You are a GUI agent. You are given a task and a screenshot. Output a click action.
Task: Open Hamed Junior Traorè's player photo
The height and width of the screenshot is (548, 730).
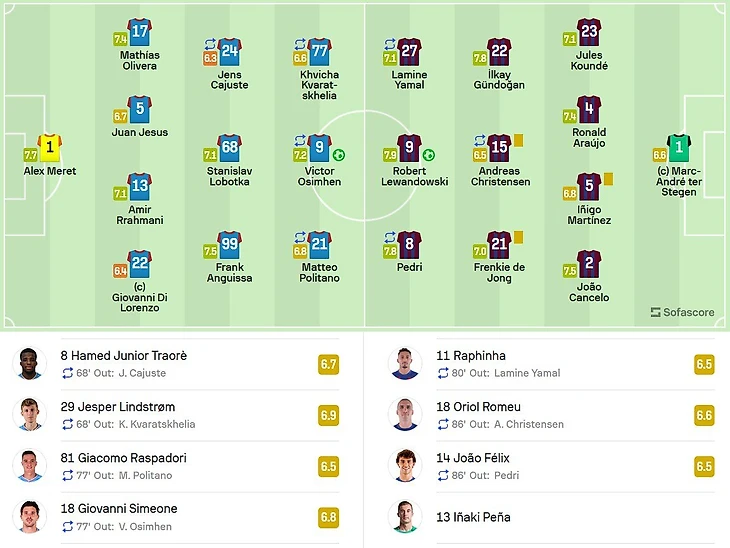tap(29, 364)
